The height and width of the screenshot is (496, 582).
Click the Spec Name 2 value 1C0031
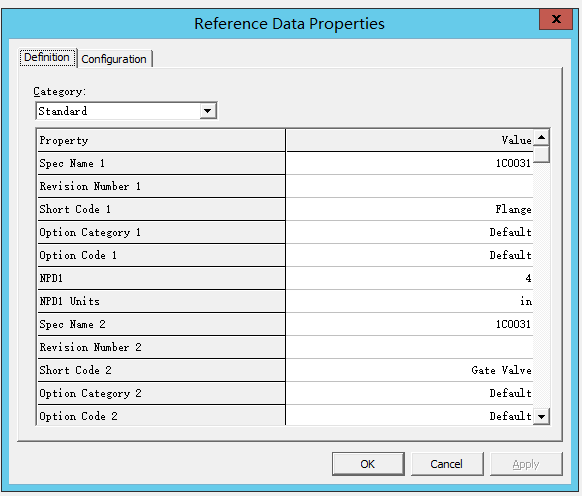pyautogui.click(x=410, y=324)
